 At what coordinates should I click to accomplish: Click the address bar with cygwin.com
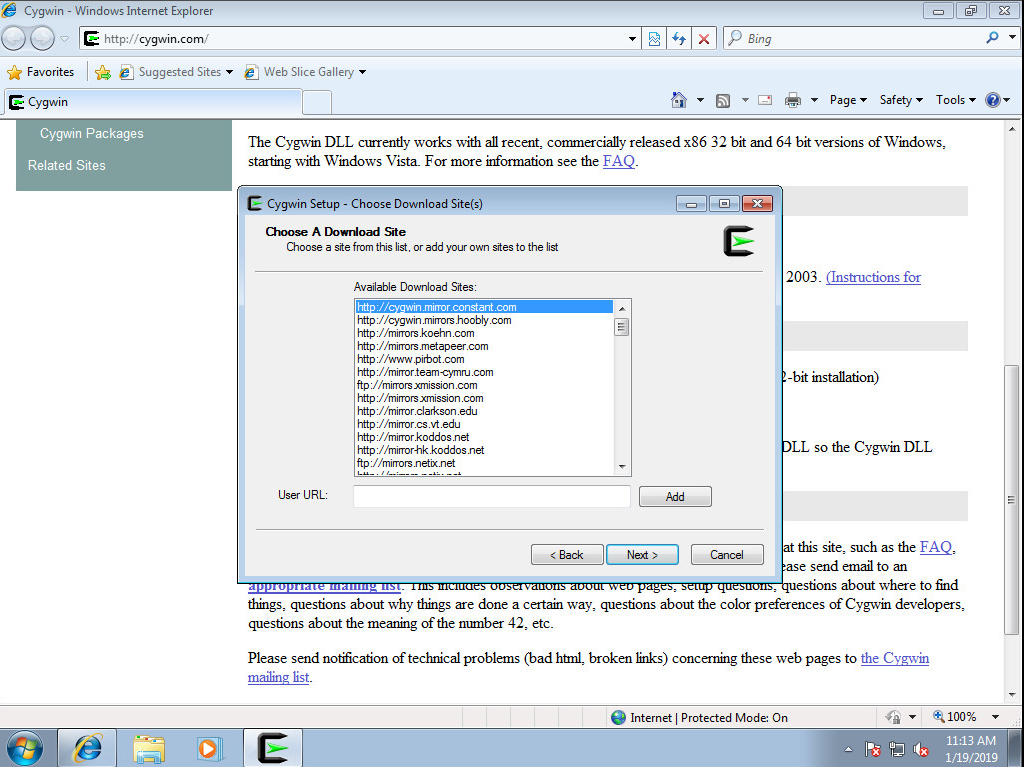click(353, 39)
